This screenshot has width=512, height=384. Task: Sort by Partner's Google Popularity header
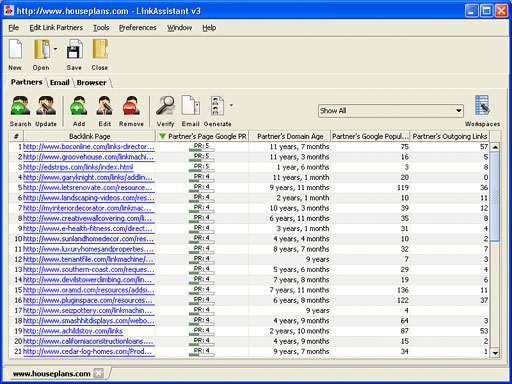tap(370, 136)
